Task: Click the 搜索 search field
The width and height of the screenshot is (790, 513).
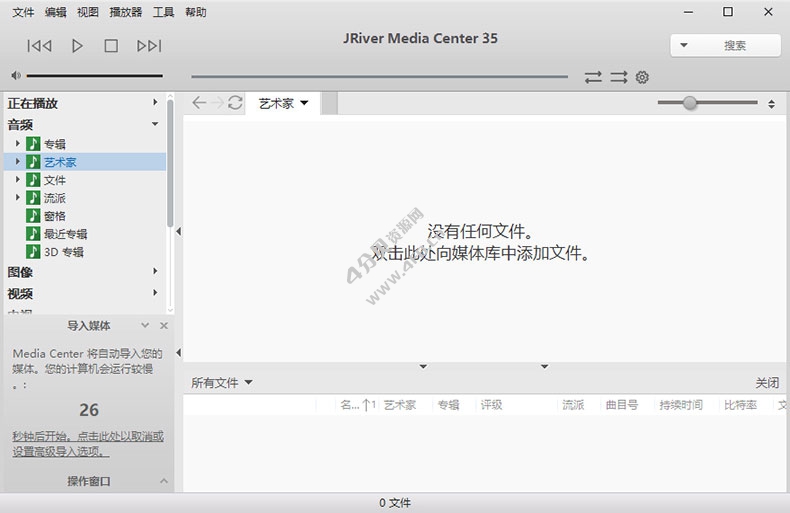Action: [x=726, y=45]
